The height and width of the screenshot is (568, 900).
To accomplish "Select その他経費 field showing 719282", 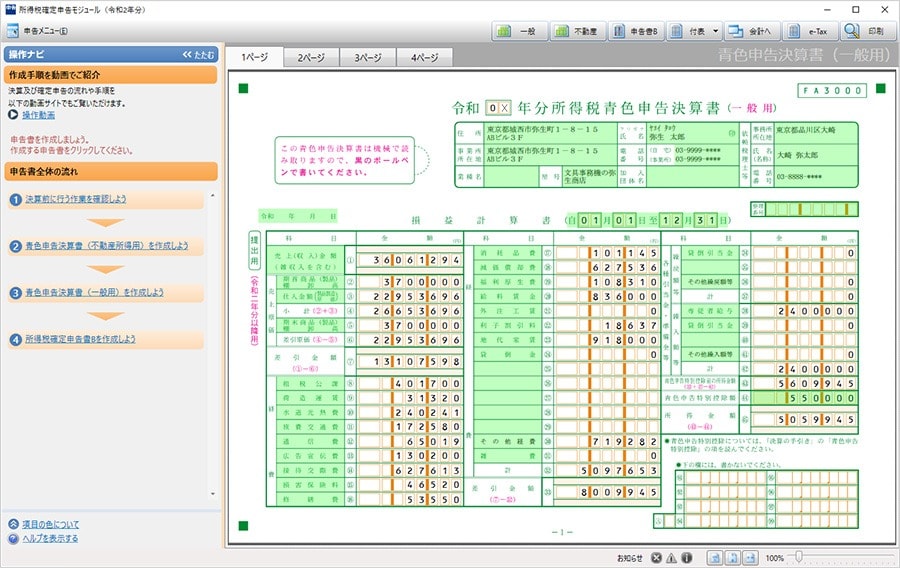I will point(607,441).
